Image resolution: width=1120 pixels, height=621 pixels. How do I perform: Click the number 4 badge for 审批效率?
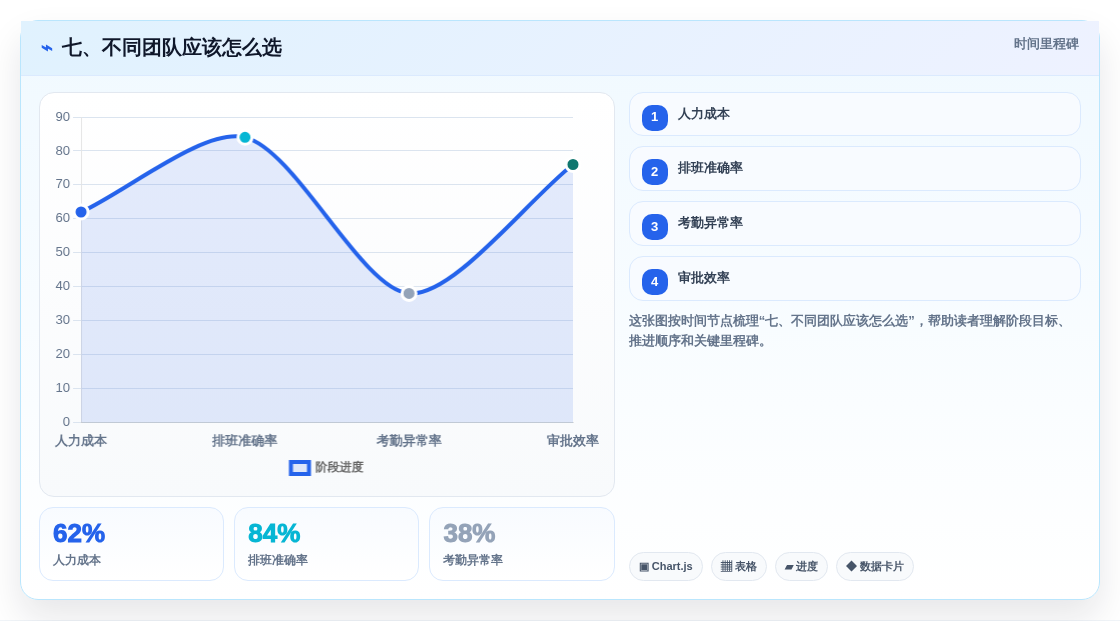(654, 282)
